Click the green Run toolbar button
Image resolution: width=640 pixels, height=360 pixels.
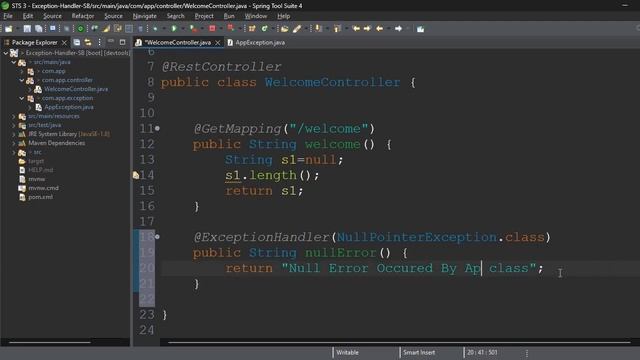[174, 29]
